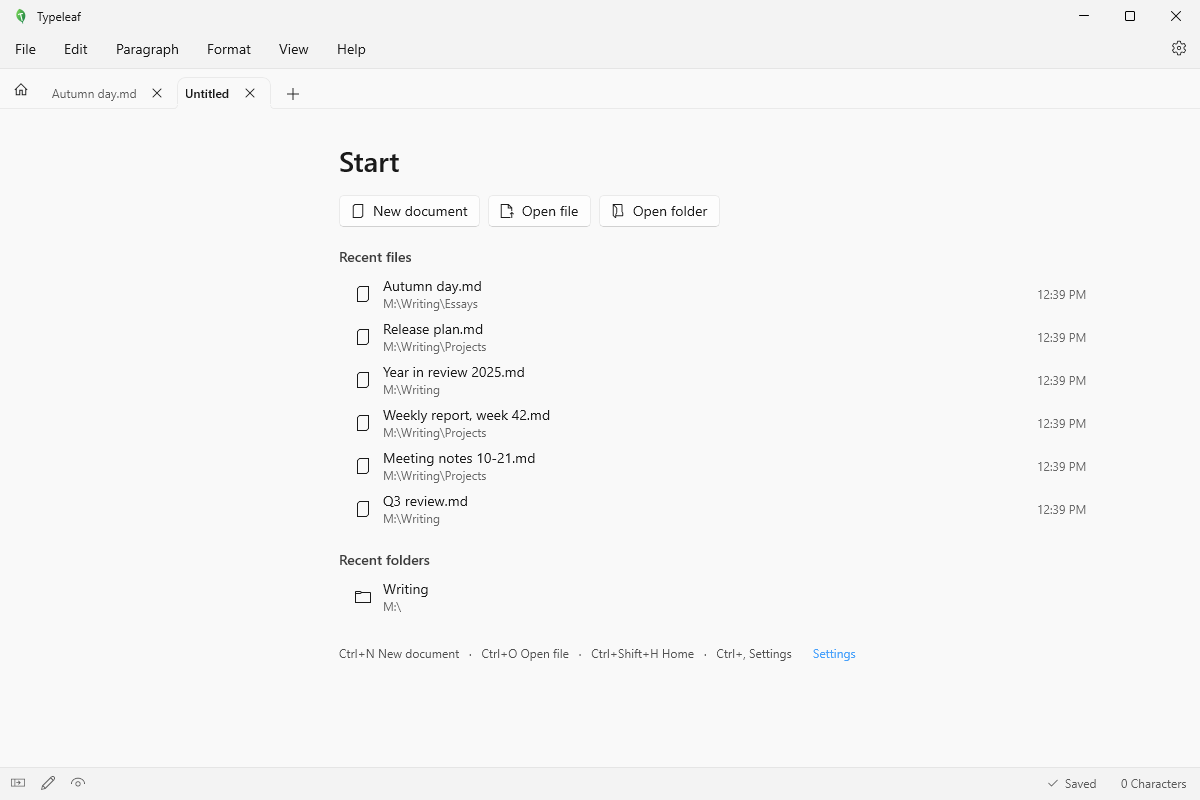1200x800 pixels.
Task: Toggle preview eye icon in status bar
Action: [x=78, y=783]
